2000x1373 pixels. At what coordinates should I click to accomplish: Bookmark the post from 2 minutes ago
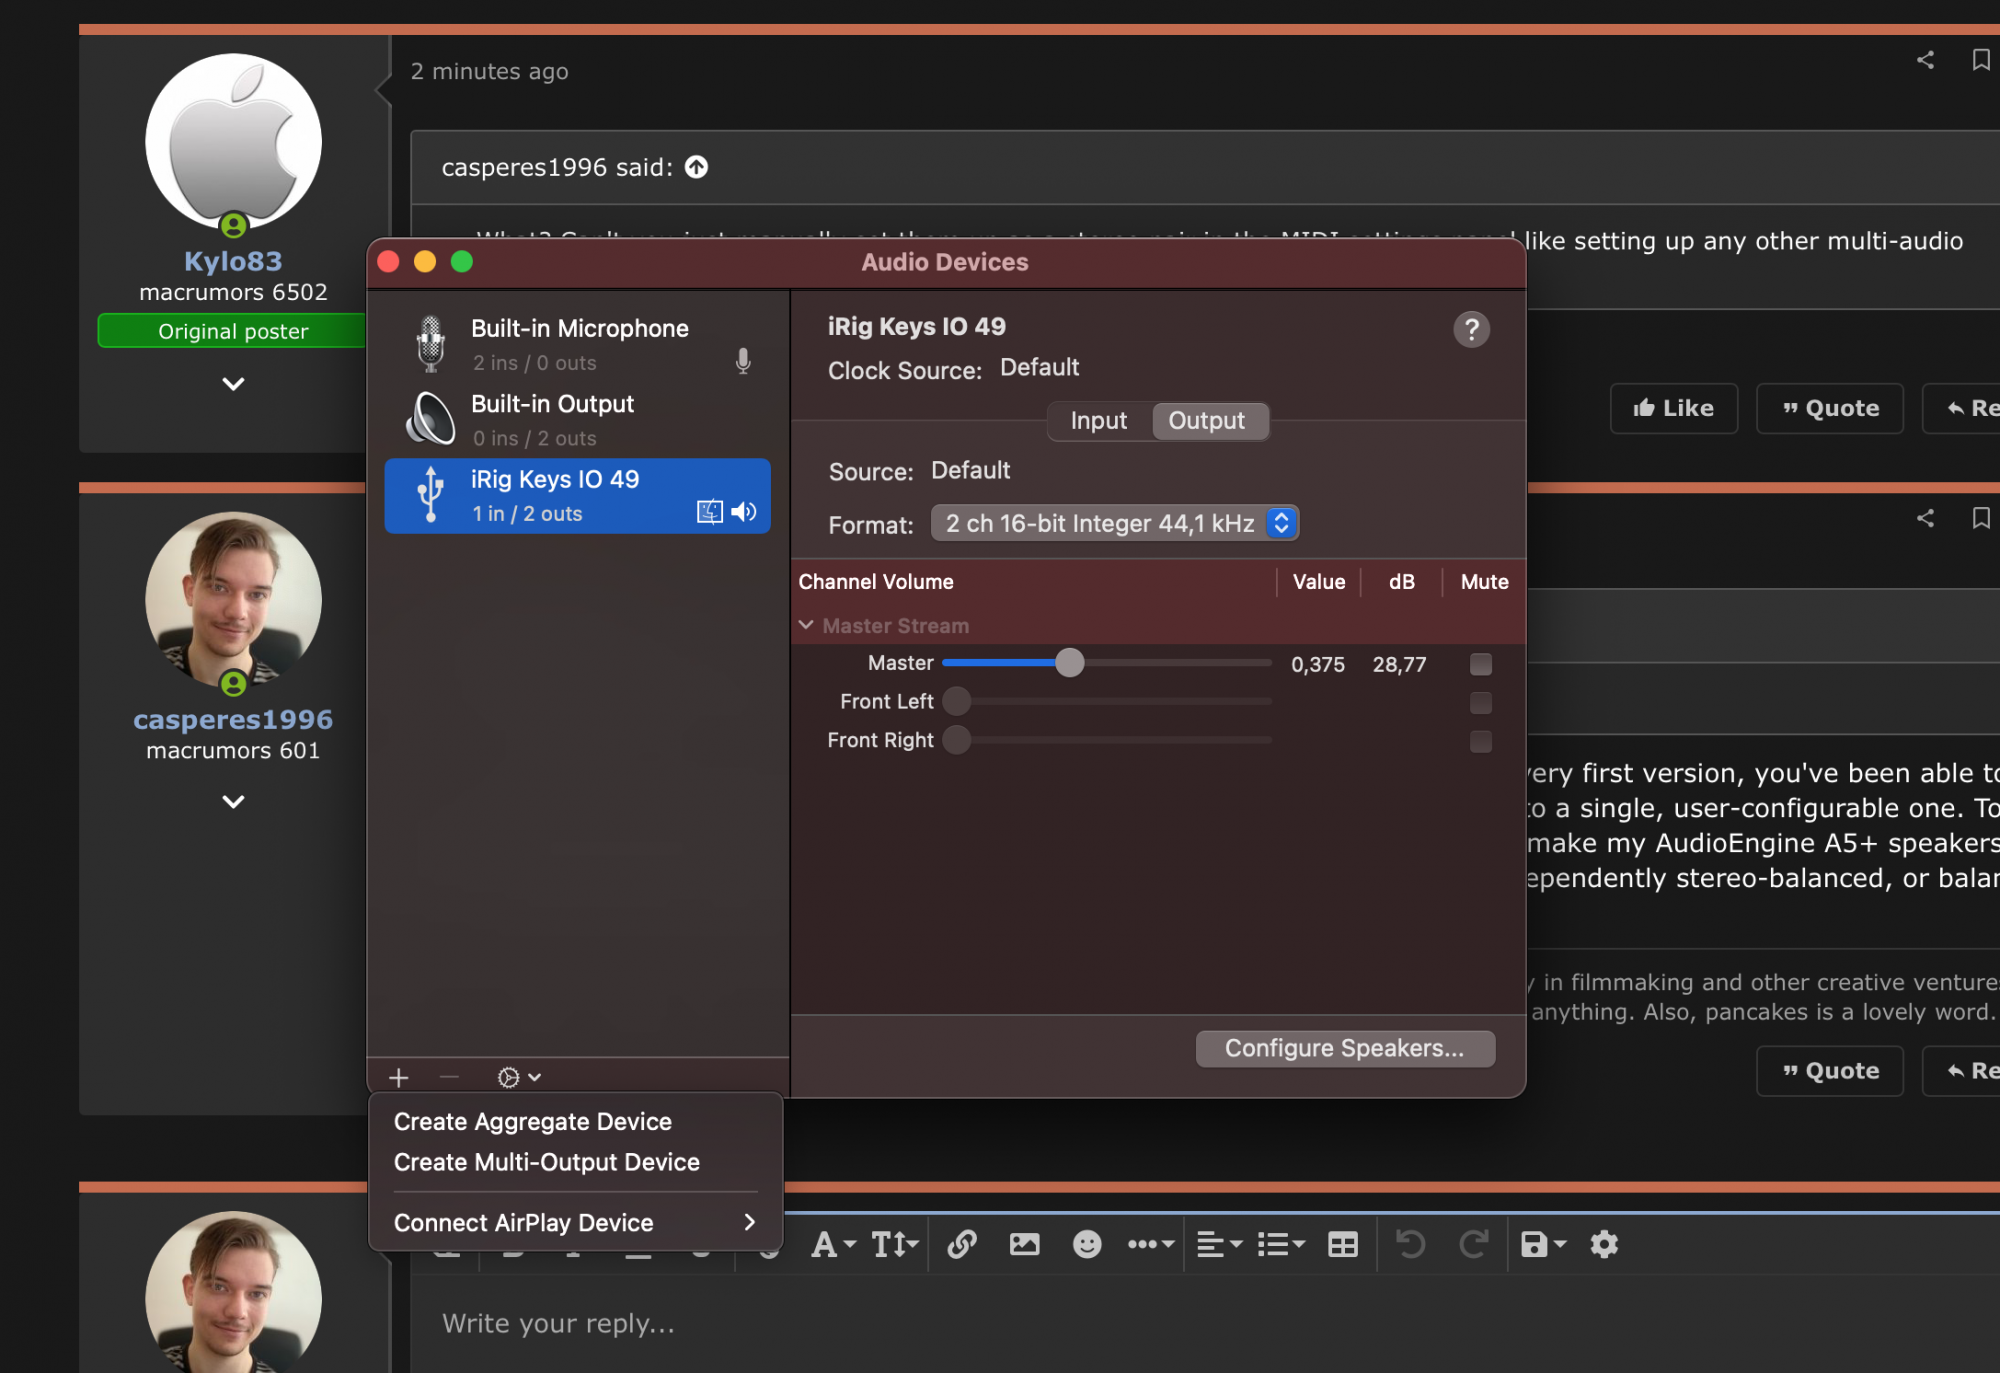[1980, 60]
